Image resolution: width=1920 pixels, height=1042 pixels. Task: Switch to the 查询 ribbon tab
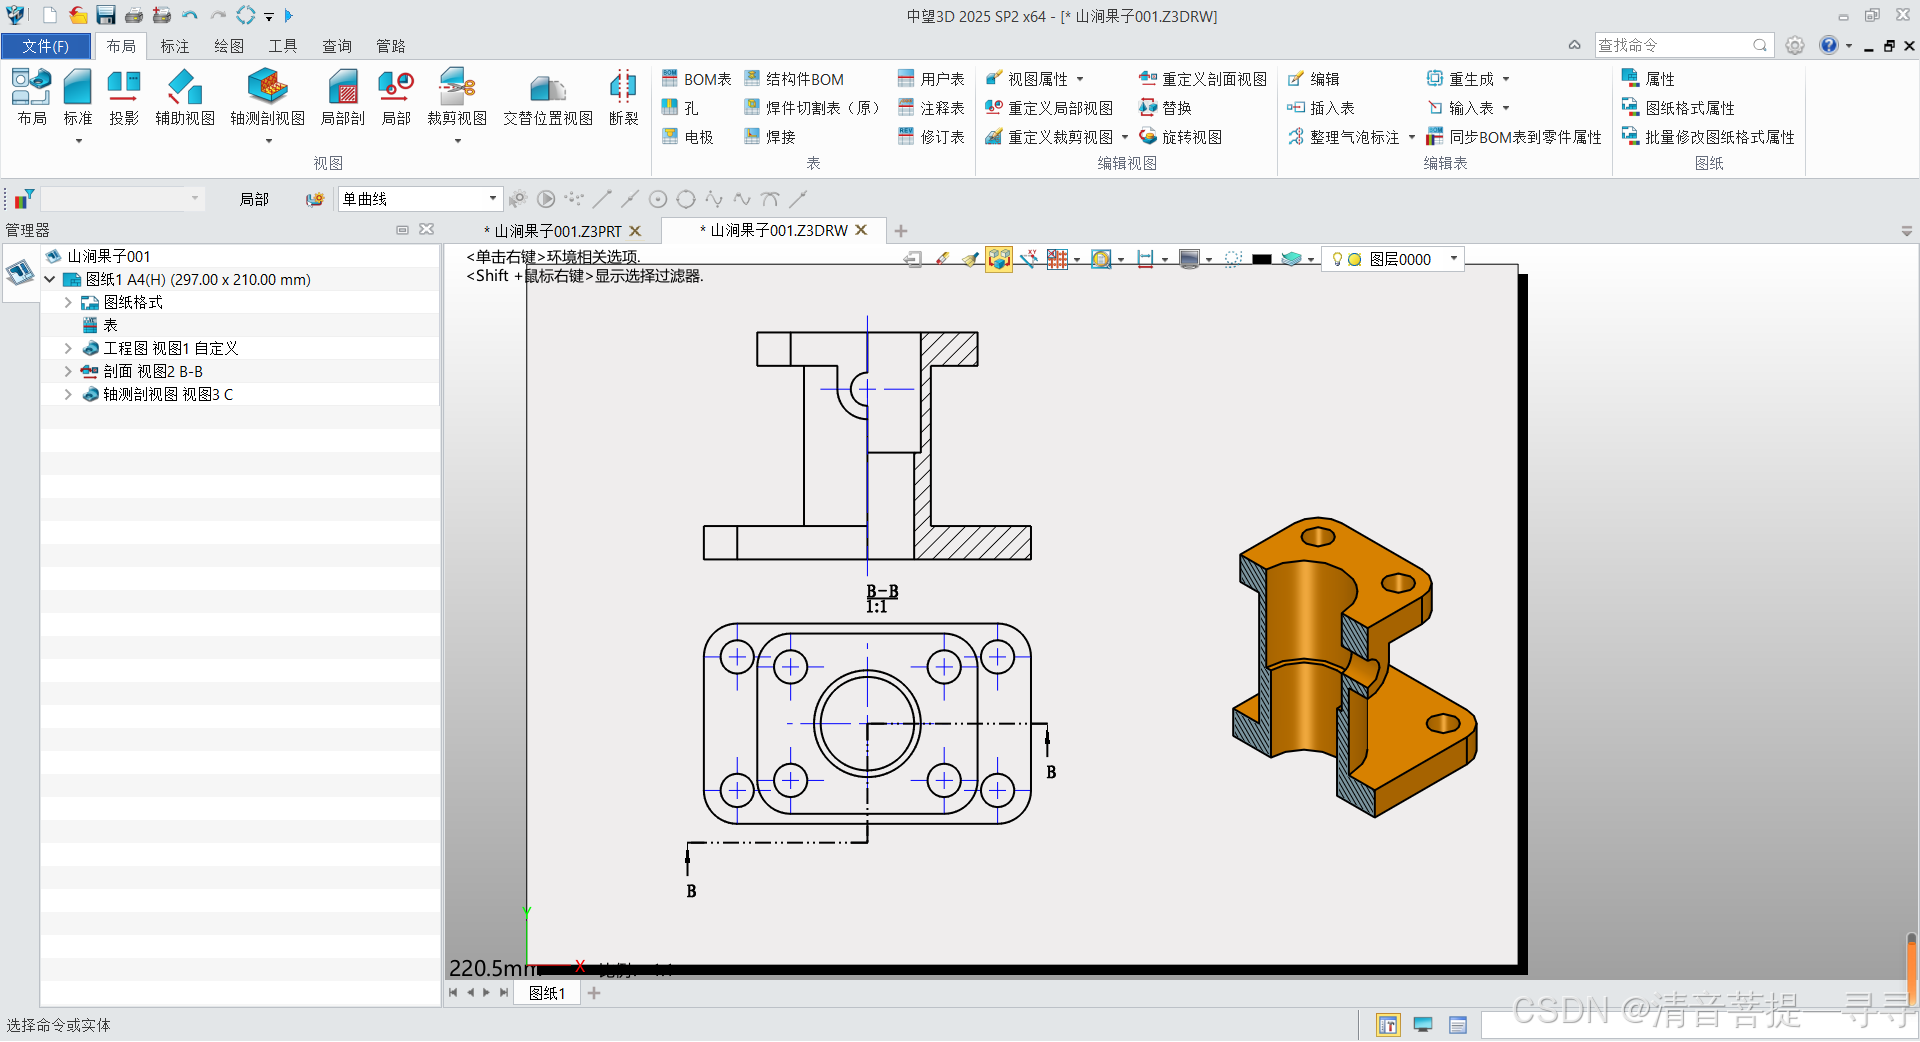coord(337,46)
